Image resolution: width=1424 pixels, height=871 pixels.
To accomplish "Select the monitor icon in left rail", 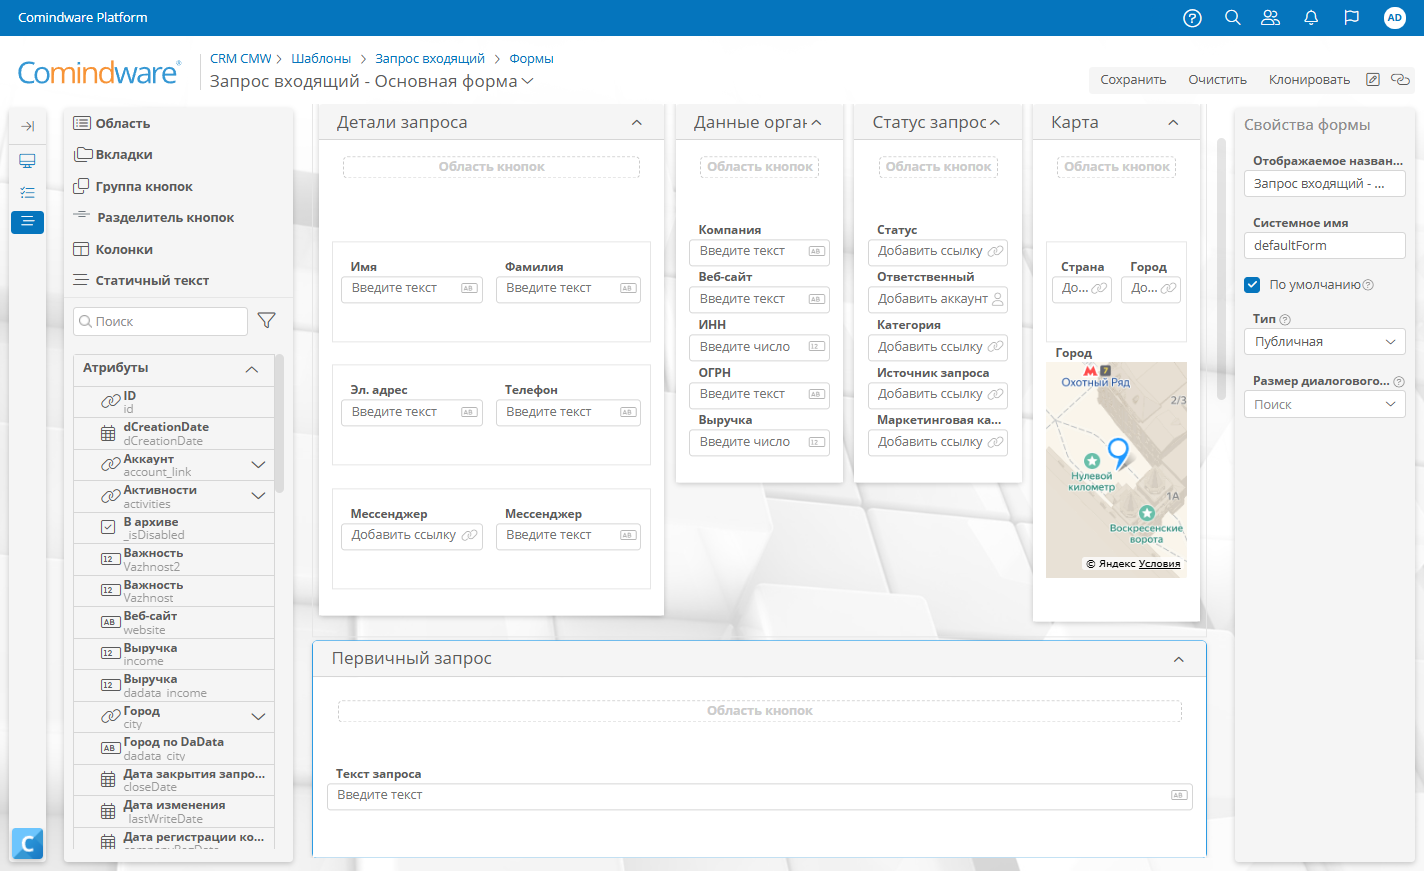I will click(27, 161).
